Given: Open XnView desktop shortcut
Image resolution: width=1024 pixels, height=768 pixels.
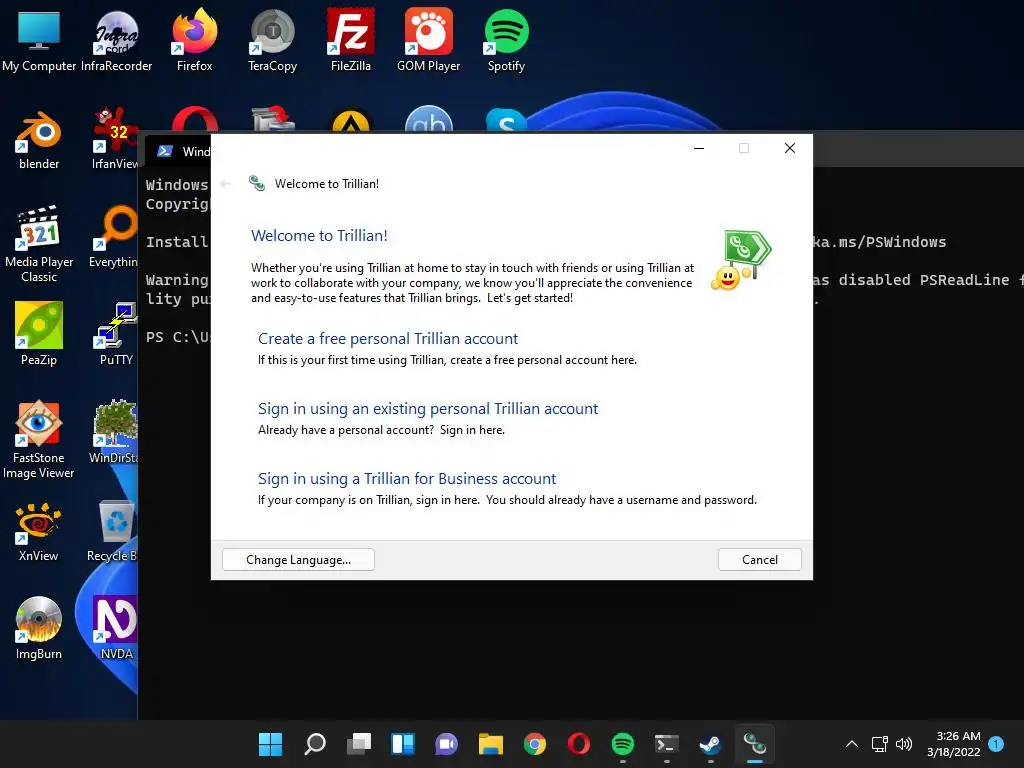Looking at the screenshot, I should pyautogui.click(x=39, y=532).
